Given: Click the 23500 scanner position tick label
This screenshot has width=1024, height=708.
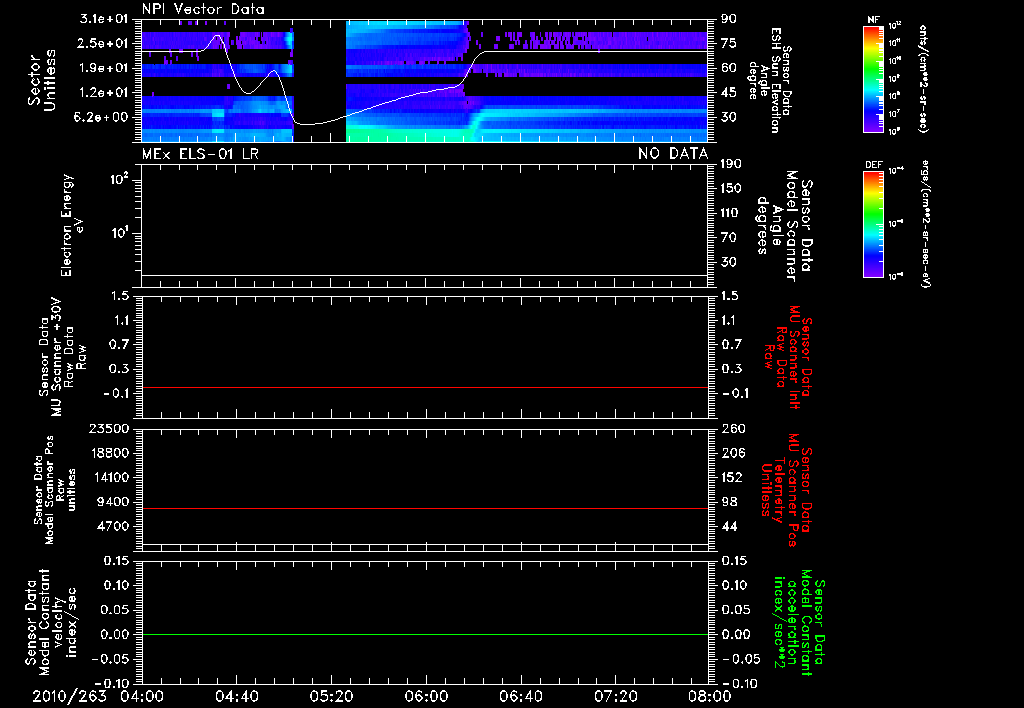Looking at the screenshot, I should tap(110, 428).
